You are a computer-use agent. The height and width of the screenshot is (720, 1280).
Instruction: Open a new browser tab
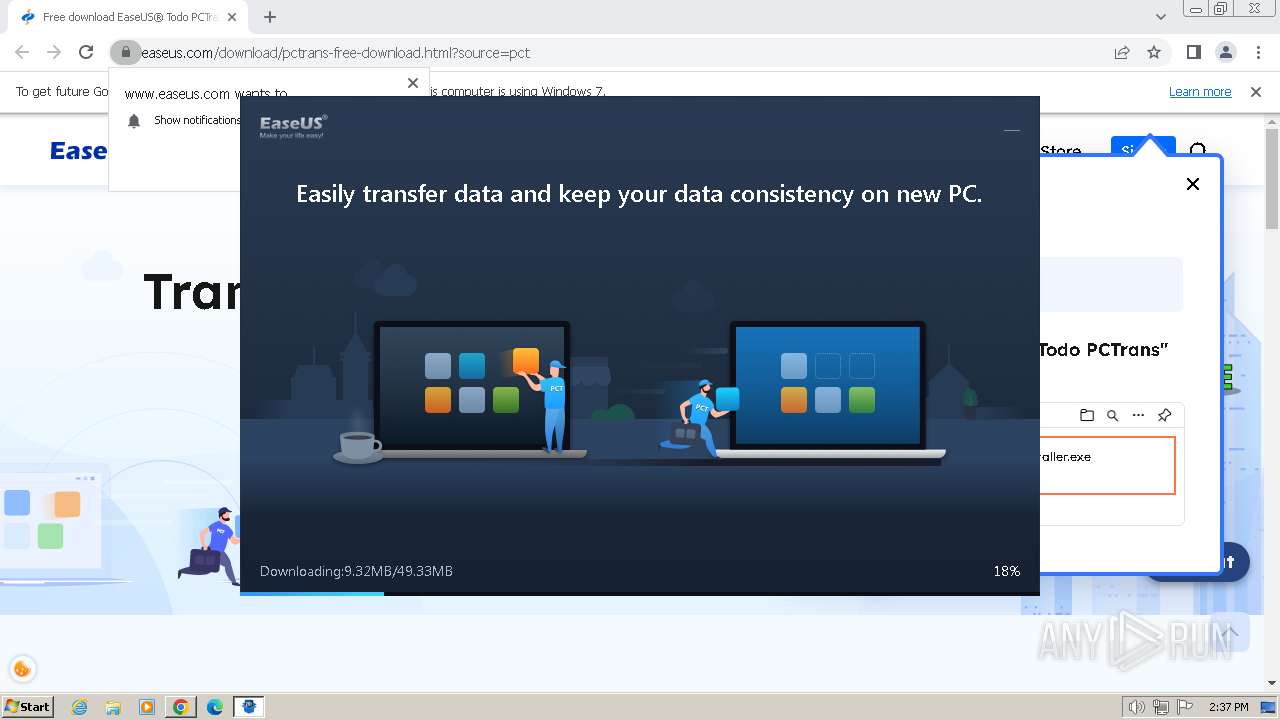[x=270, y=17]
